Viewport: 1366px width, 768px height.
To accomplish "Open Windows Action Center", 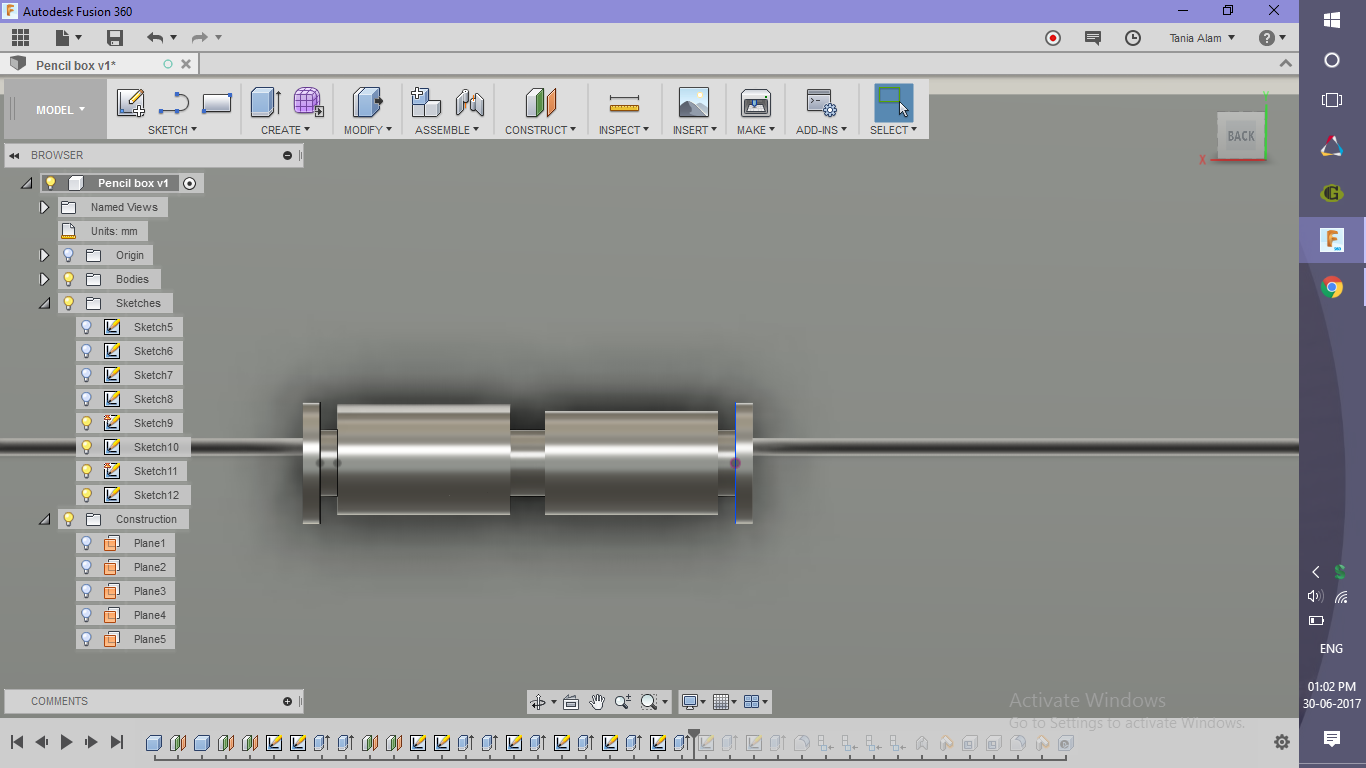I will pyautogui.click(x=1332, y=739).
